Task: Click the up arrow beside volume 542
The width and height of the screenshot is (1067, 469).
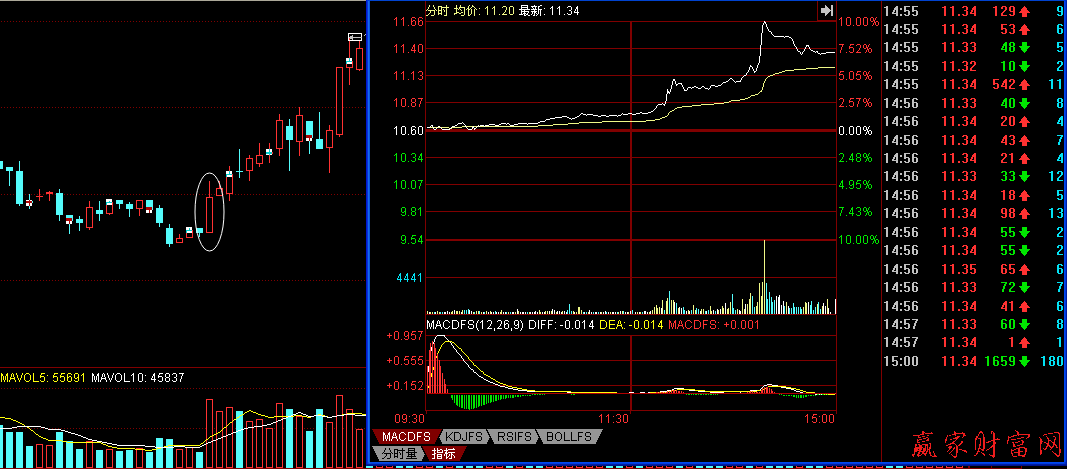Action: [1026, 84]
